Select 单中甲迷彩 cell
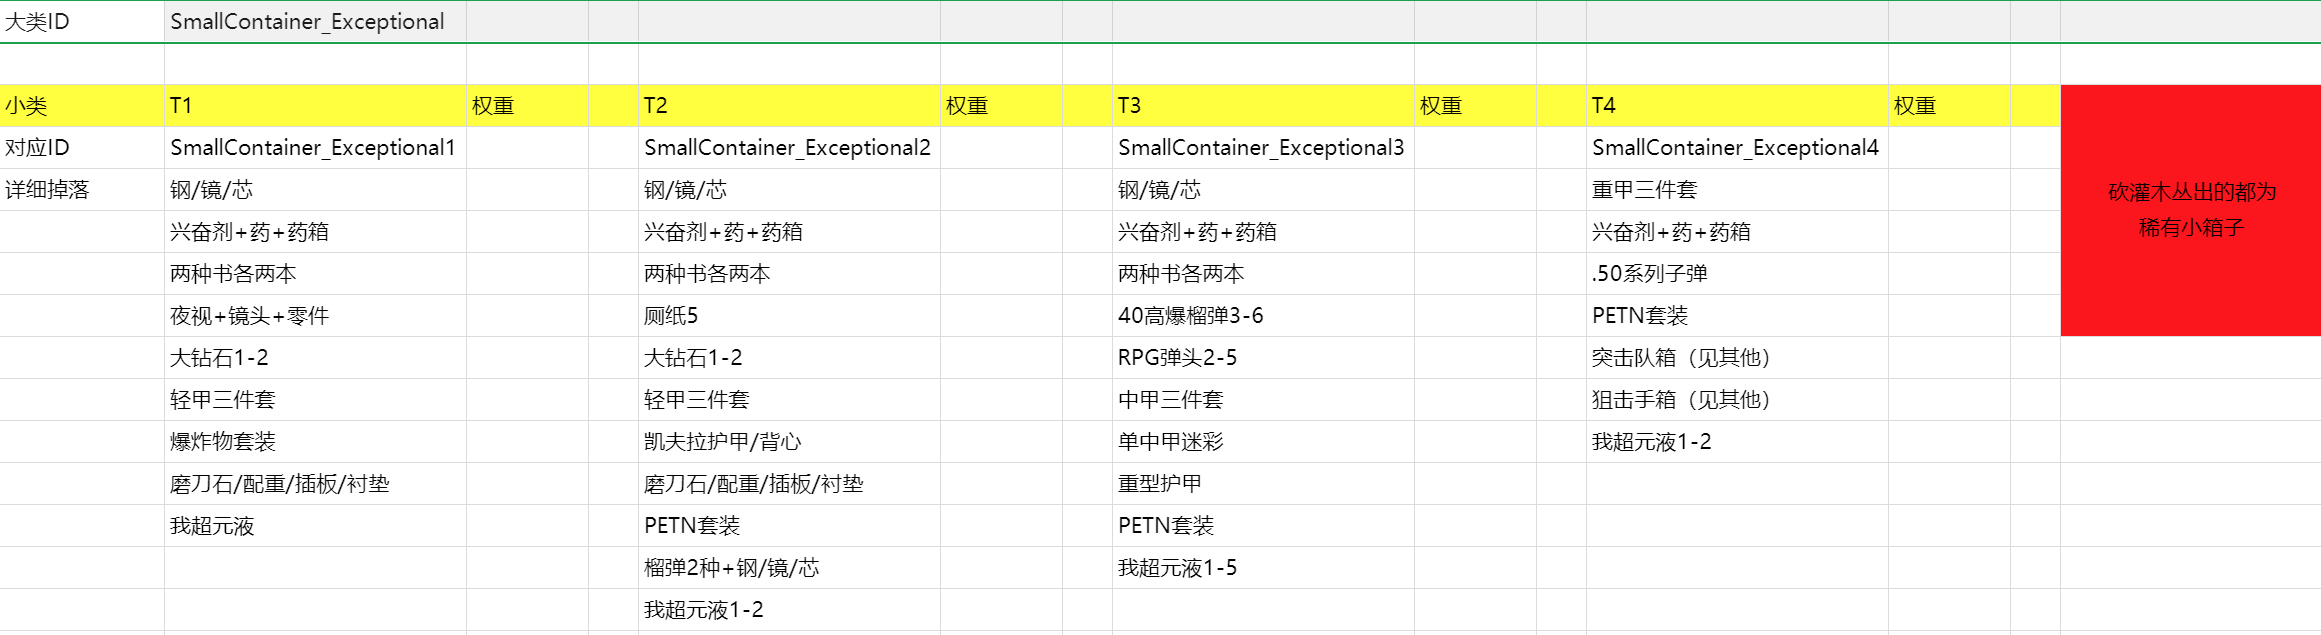 1263,442
